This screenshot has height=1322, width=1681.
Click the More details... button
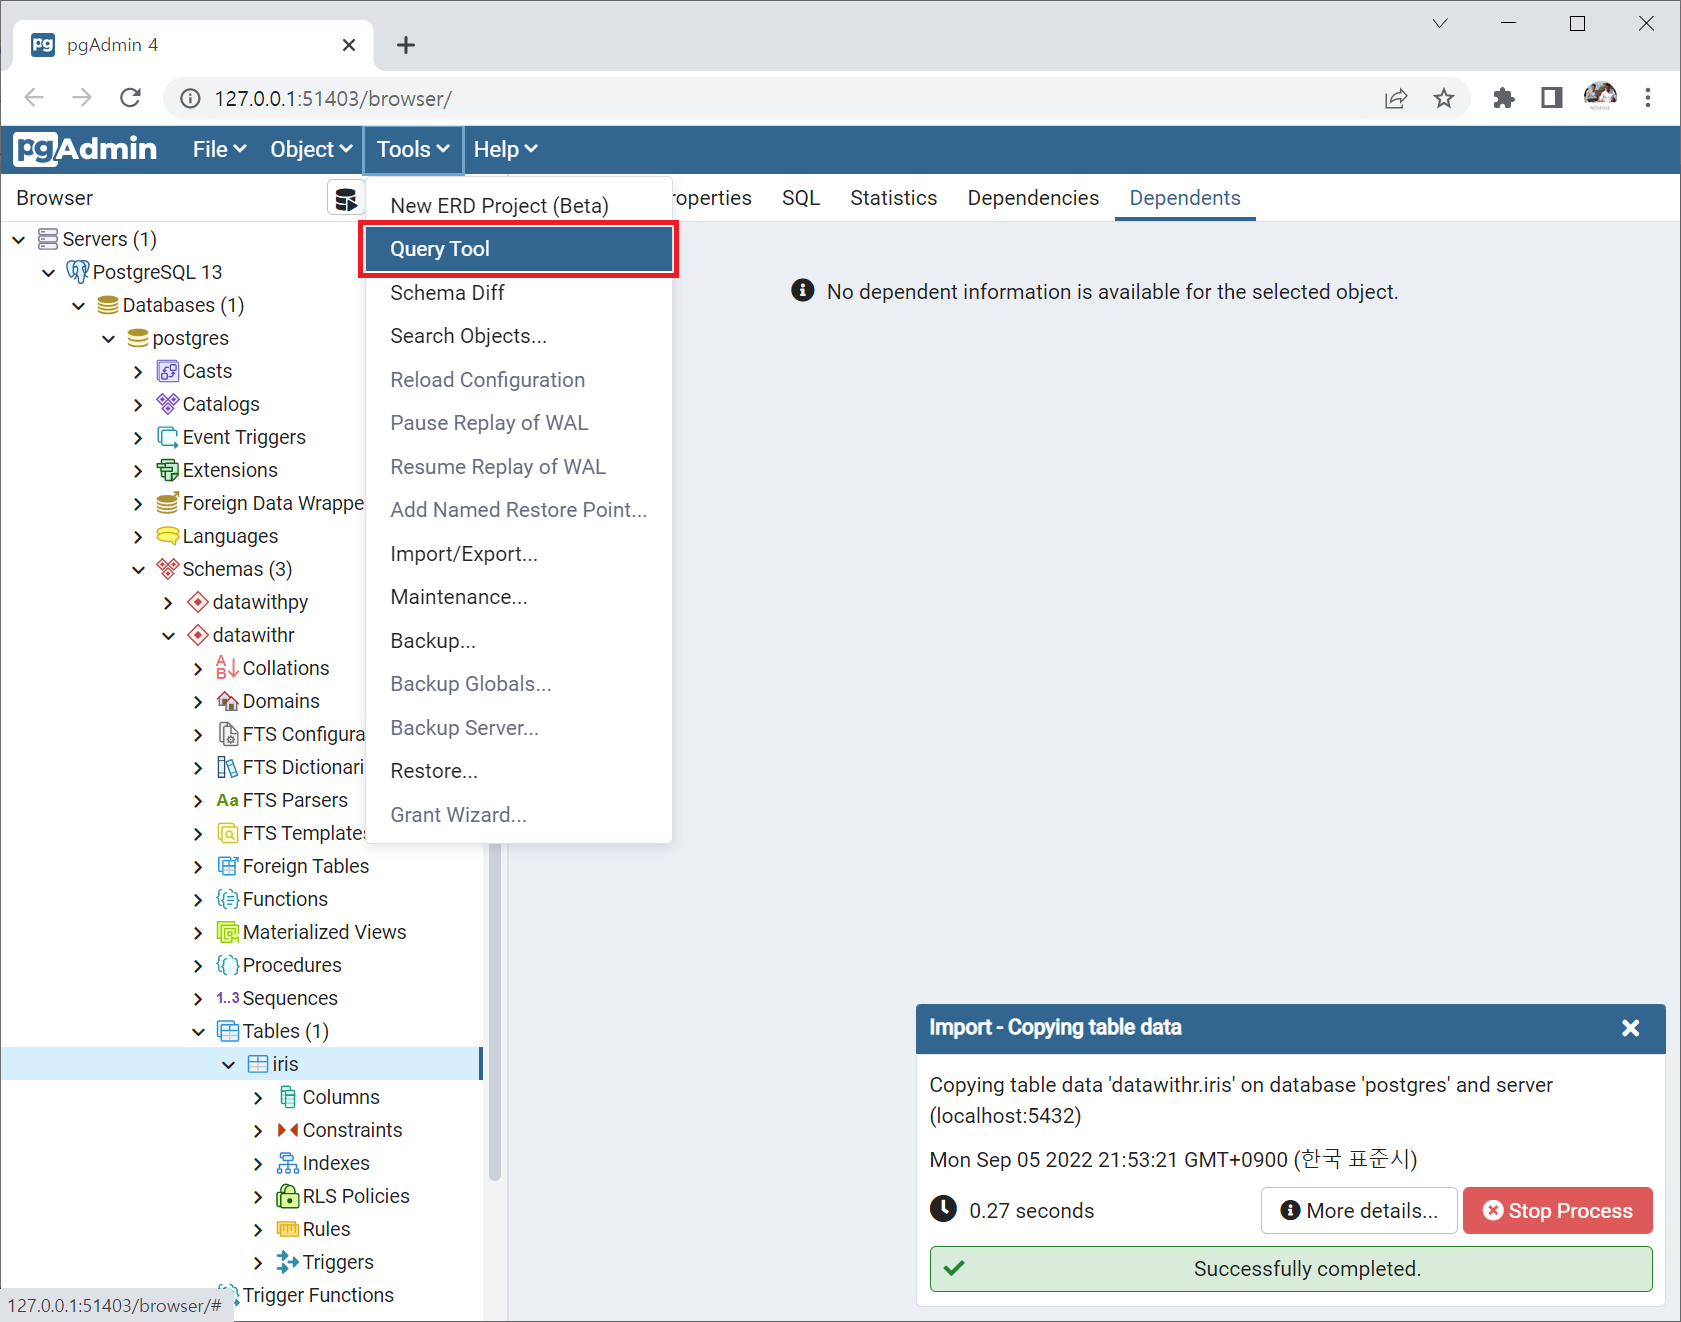[1359, 1211]
